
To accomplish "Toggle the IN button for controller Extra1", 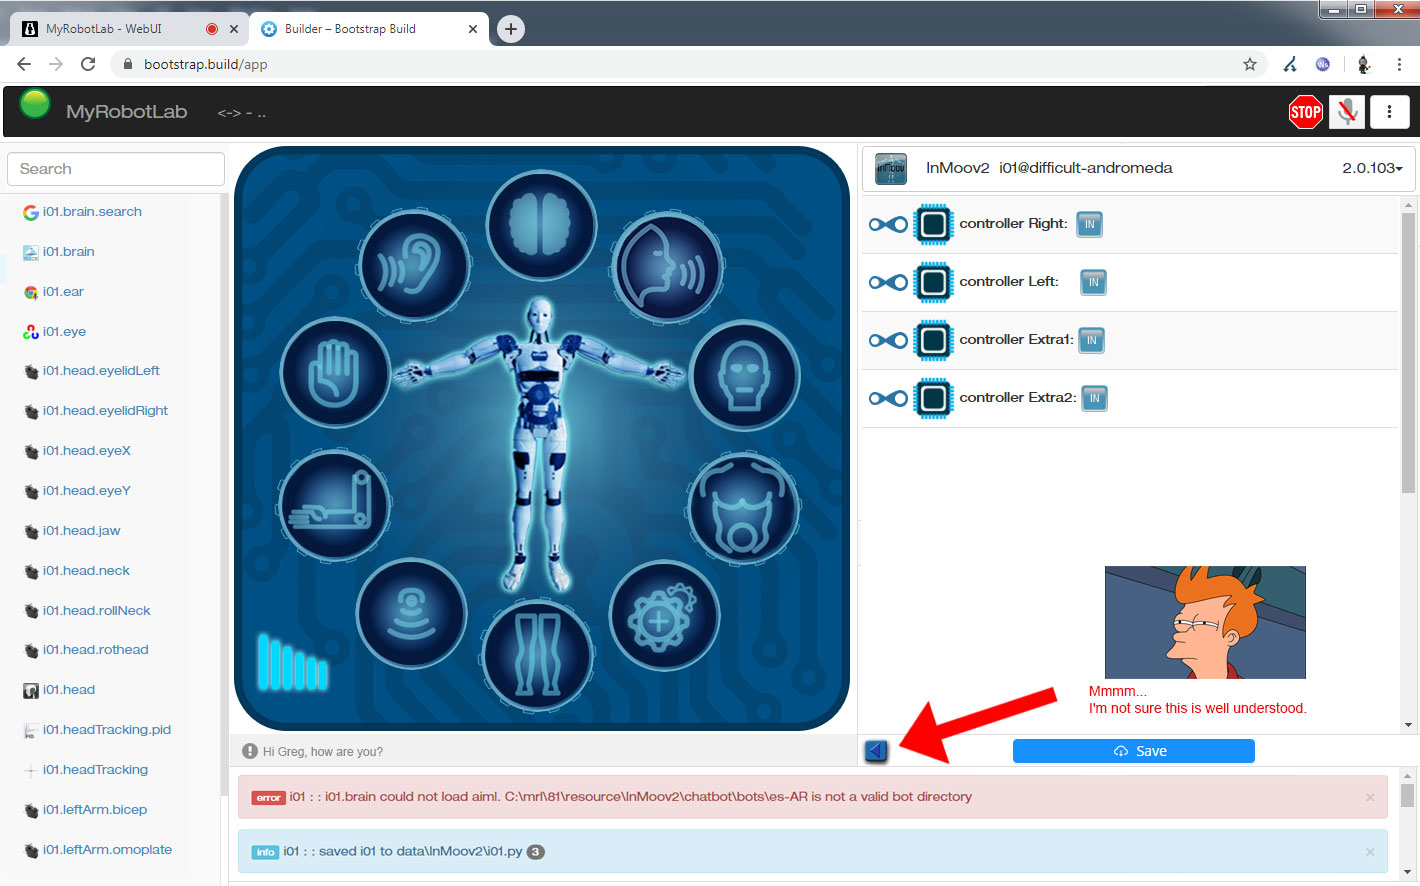I will [1091, 341].
